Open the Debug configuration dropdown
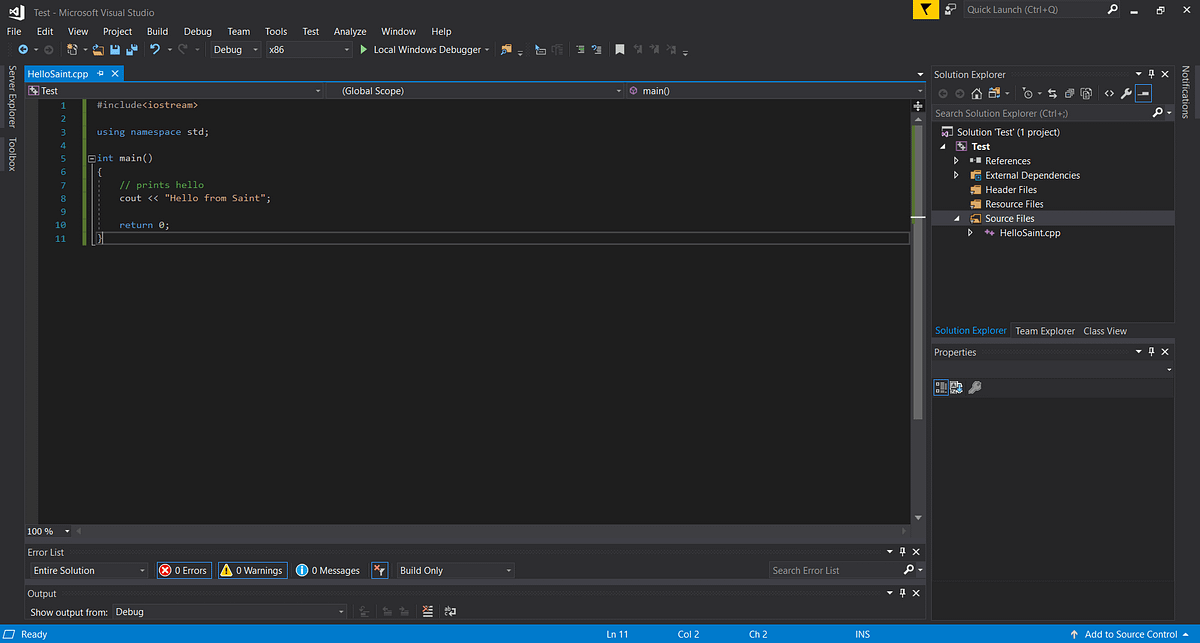The image size is (1200, 643). pyautogui.click(x=235, y=49)
